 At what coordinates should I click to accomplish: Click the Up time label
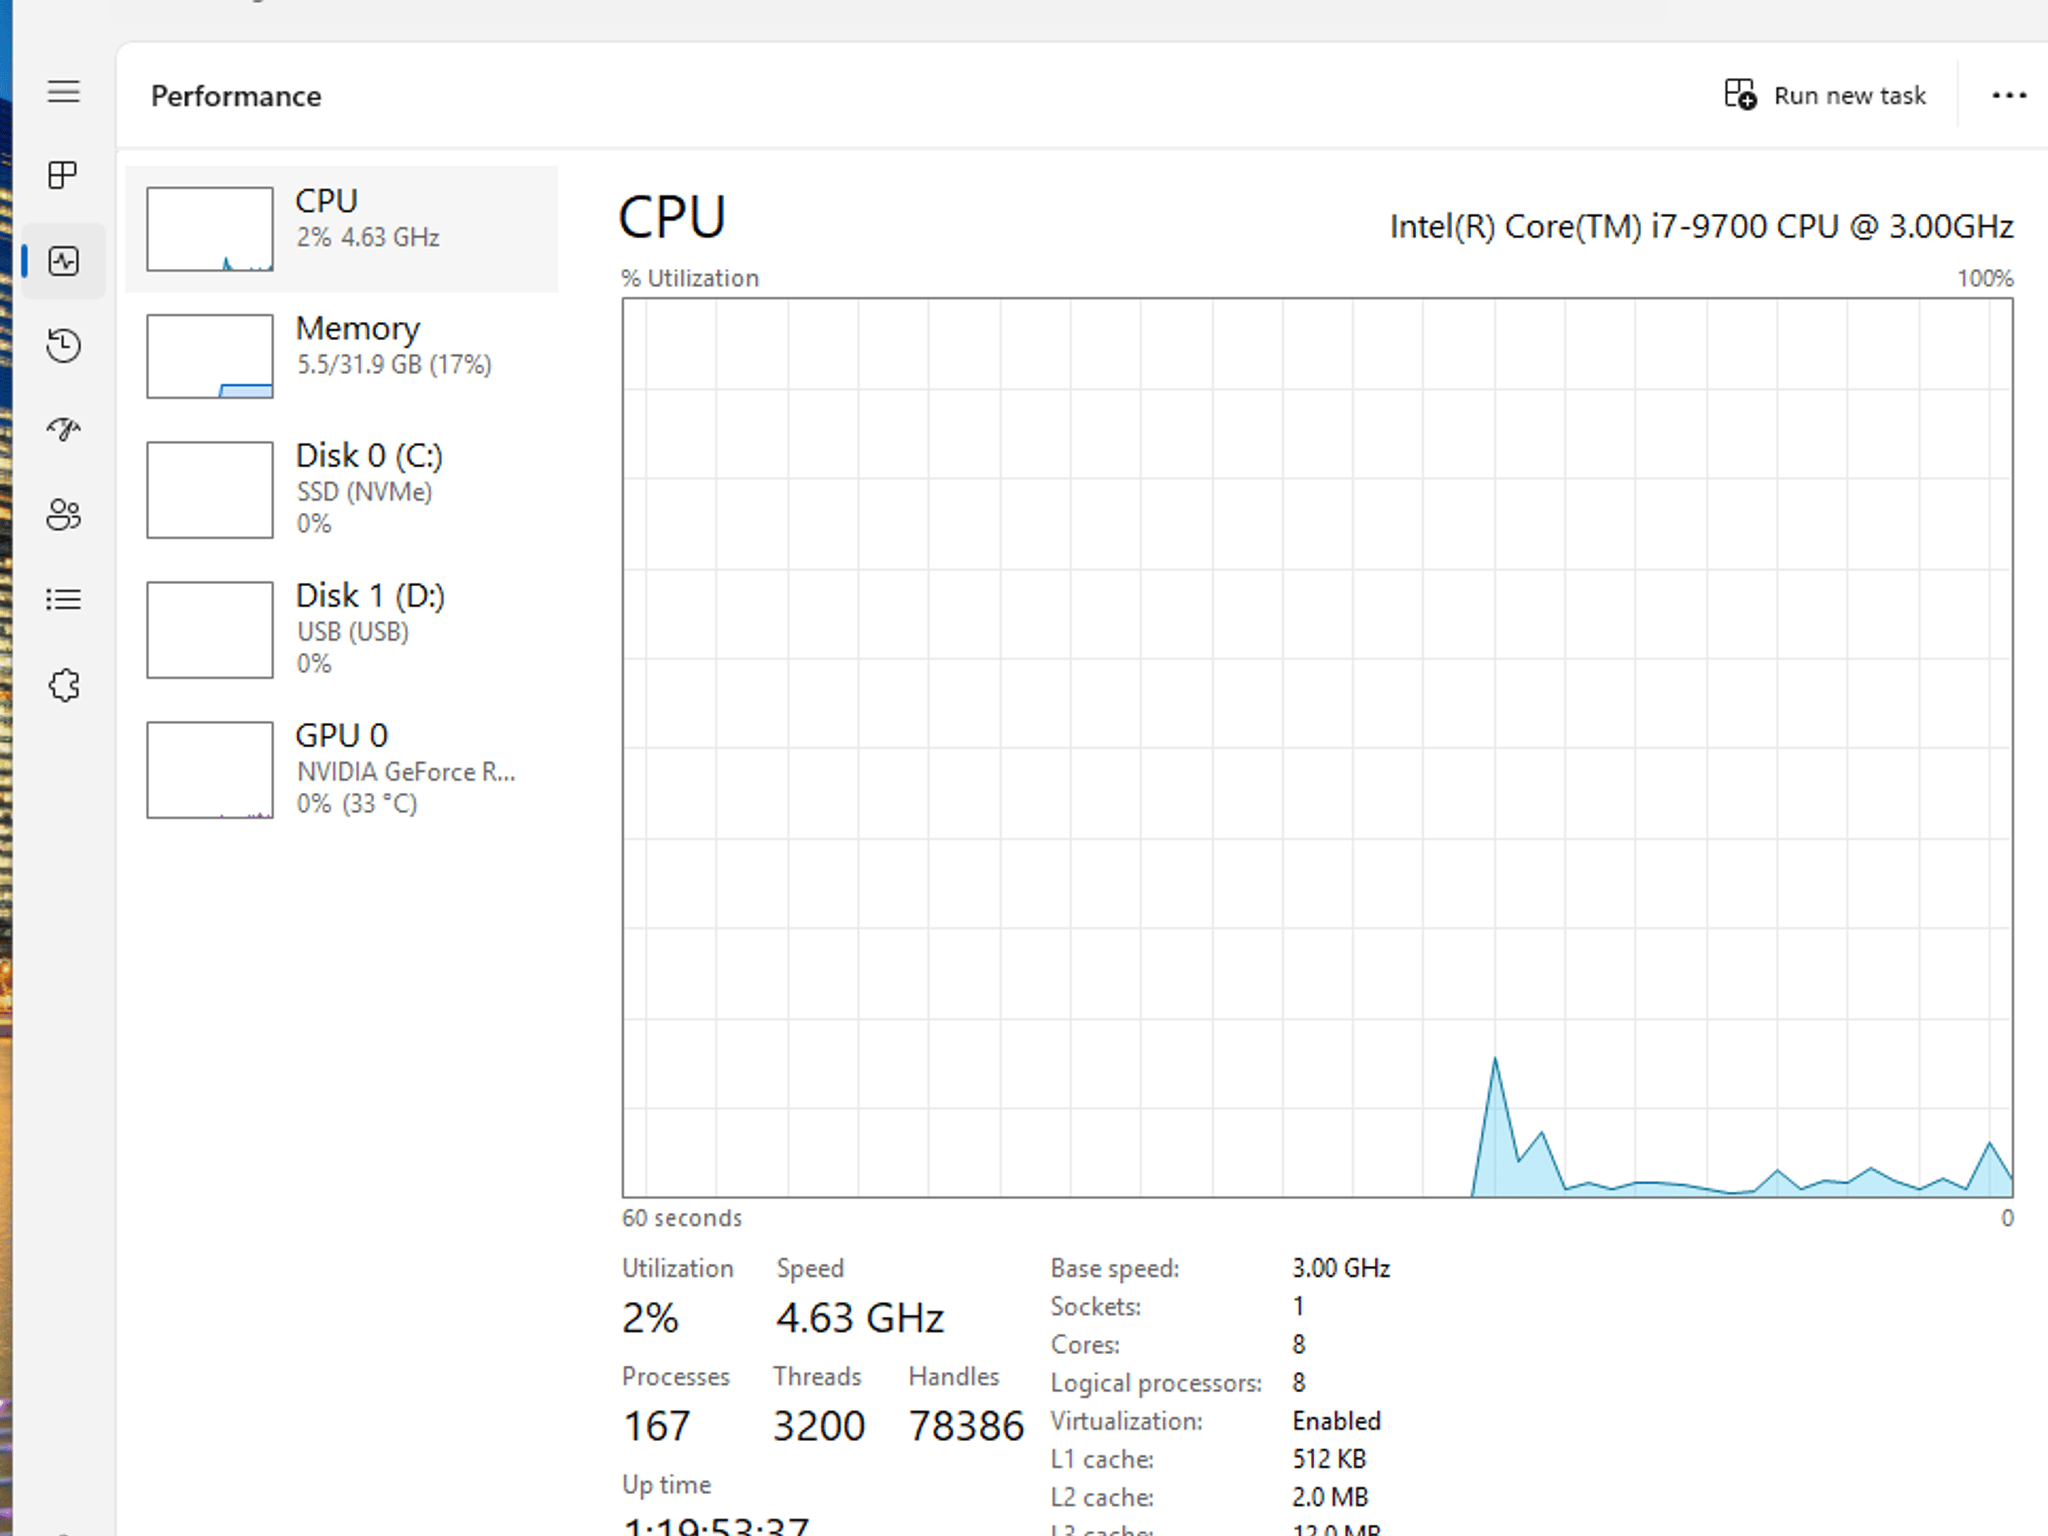point(666,1485)
